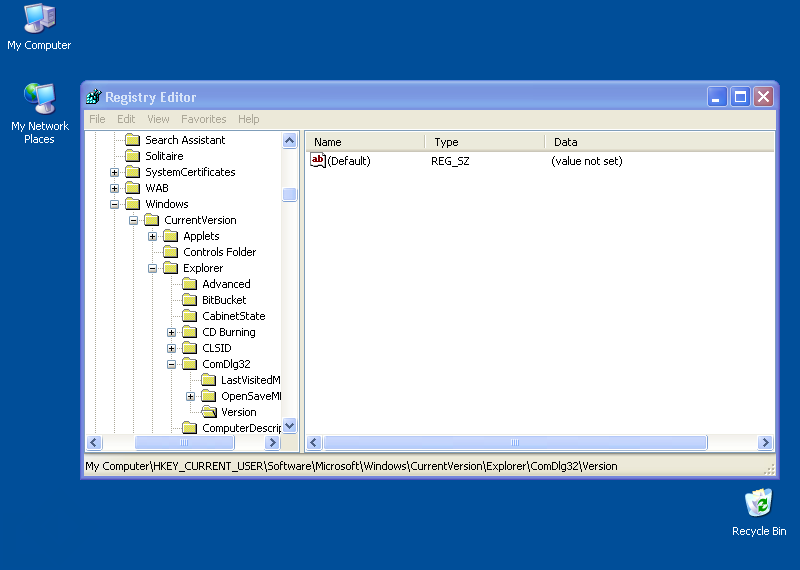Sort by the Name column header
800x570 pixels.
[365, 142]
